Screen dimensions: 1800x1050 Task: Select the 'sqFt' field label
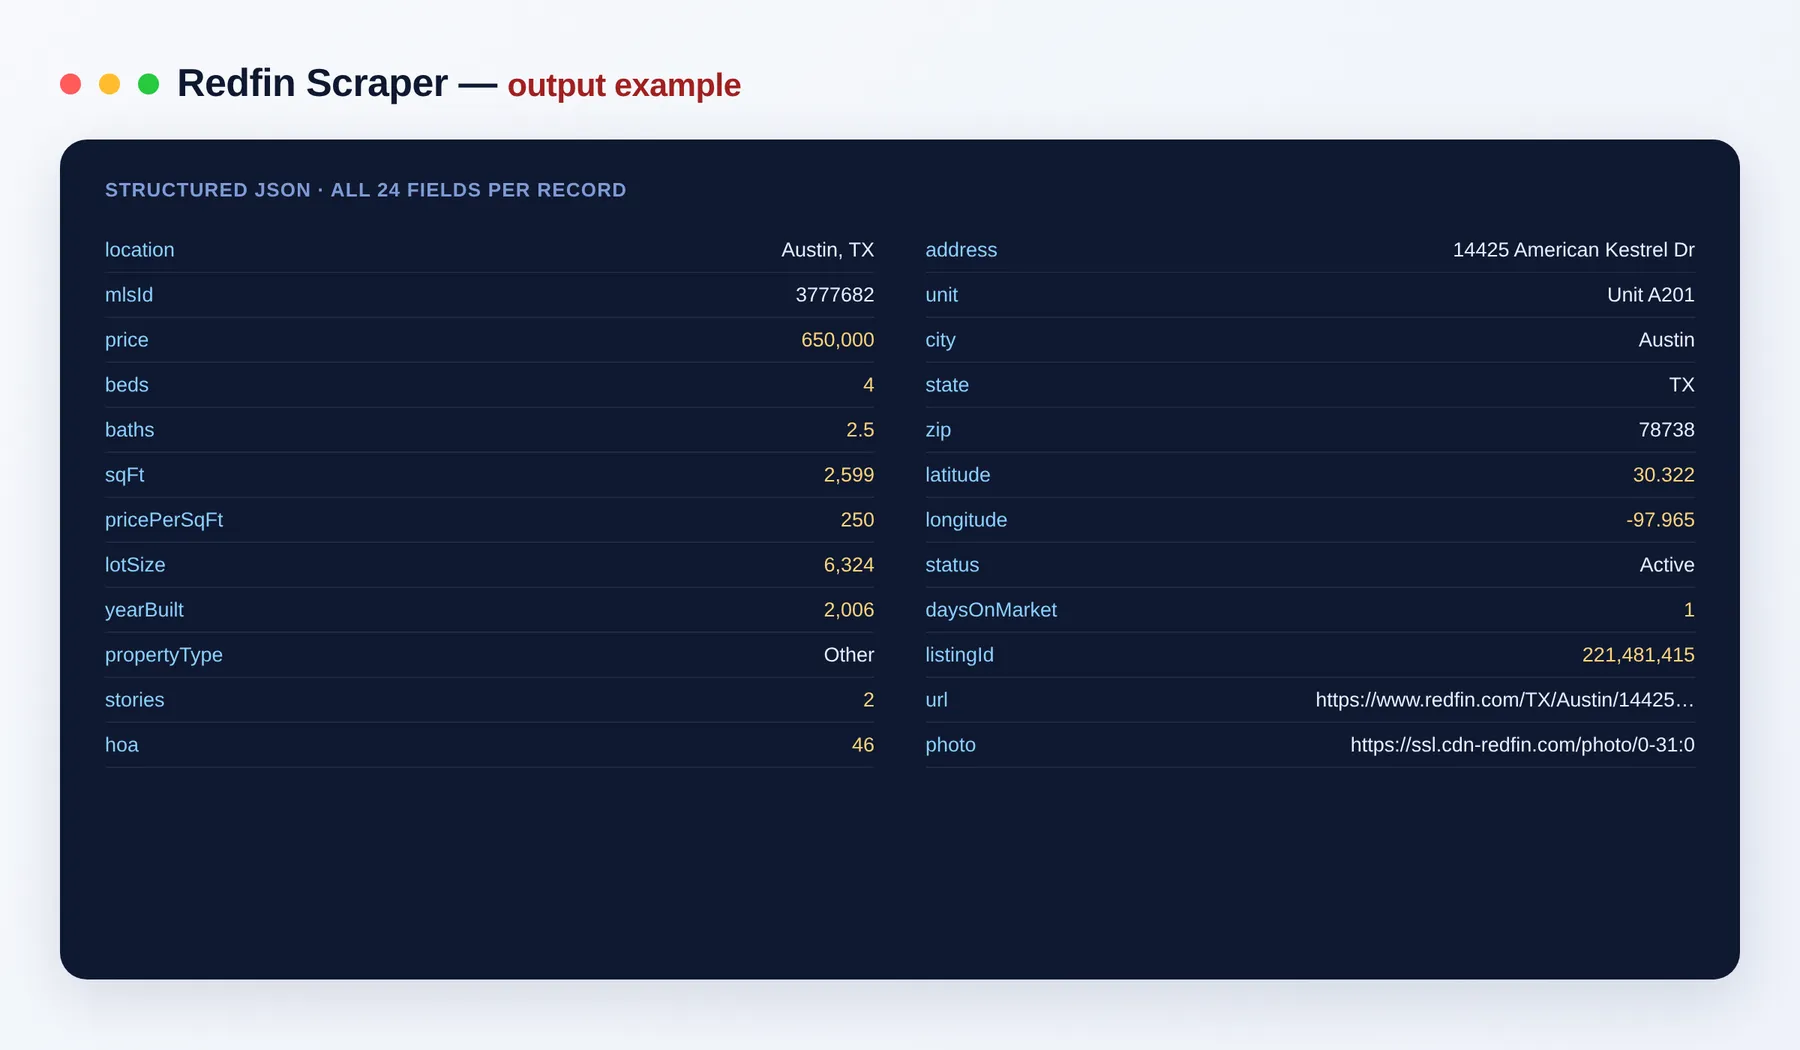tap(125, 475)
